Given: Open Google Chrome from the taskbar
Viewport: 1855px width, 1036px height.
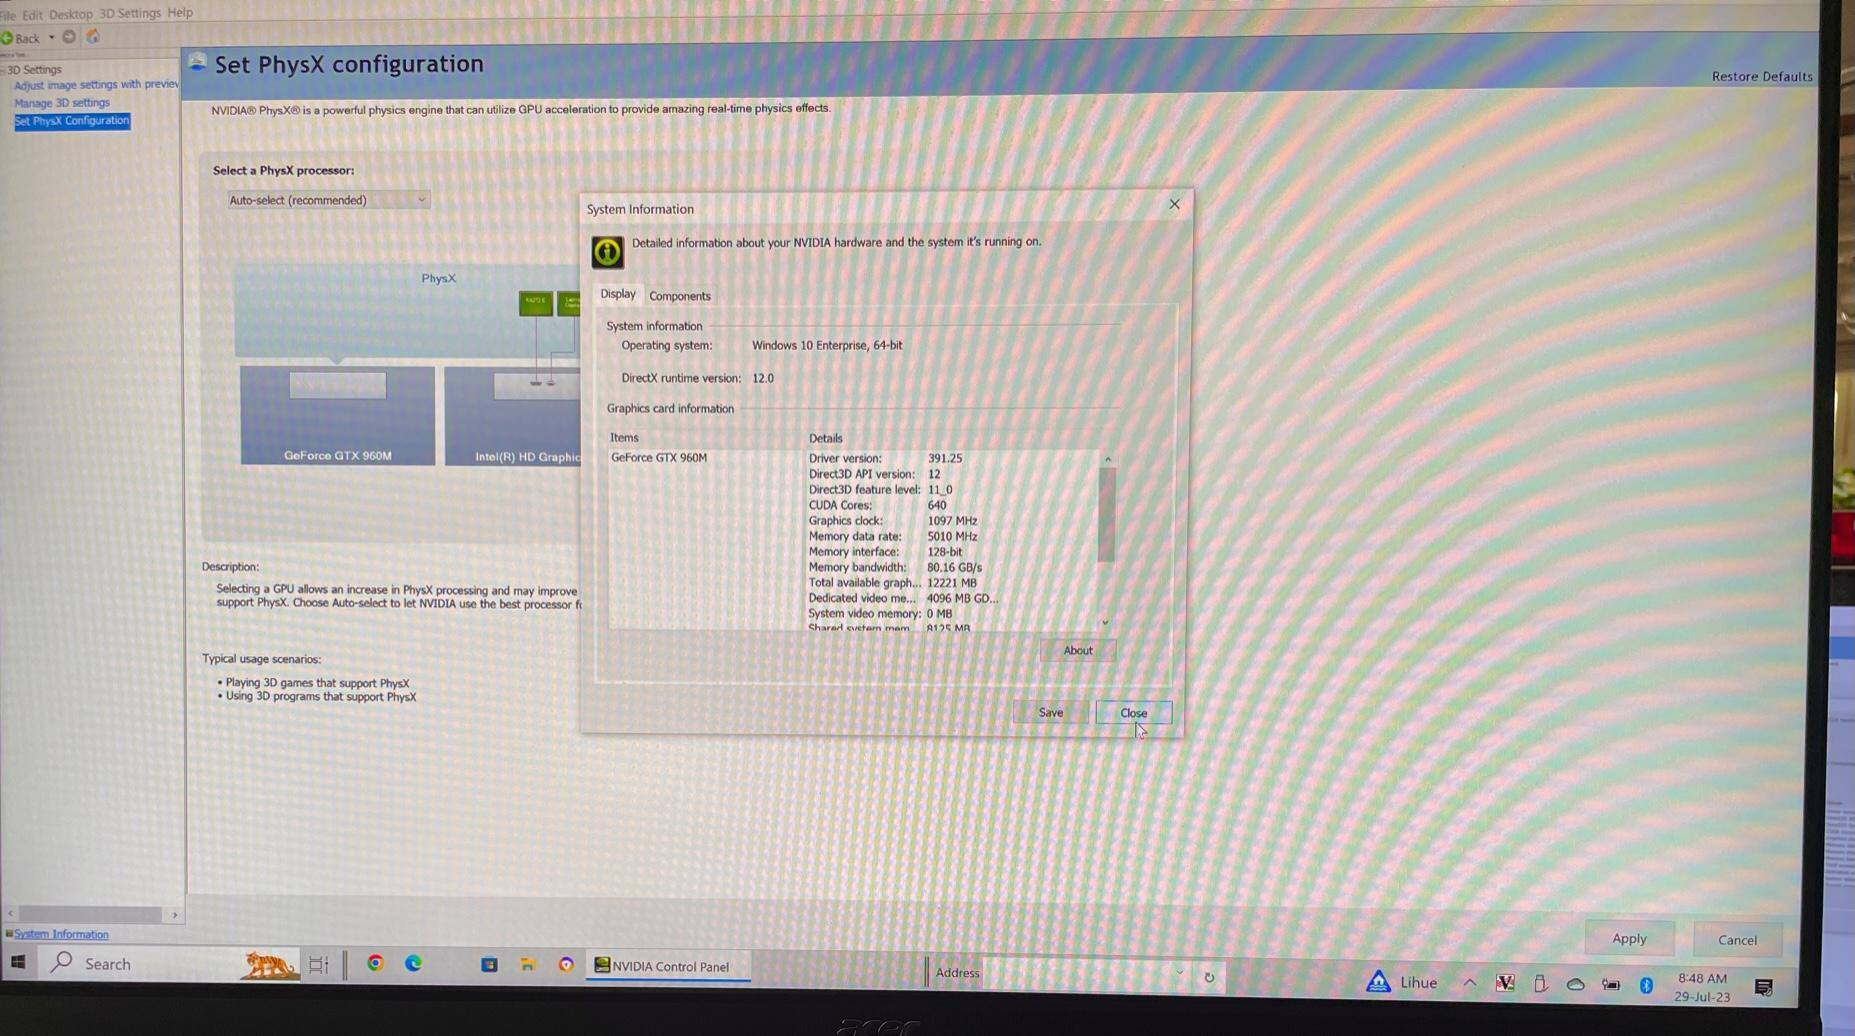Looking at the screenshot, I should [375, 963].
